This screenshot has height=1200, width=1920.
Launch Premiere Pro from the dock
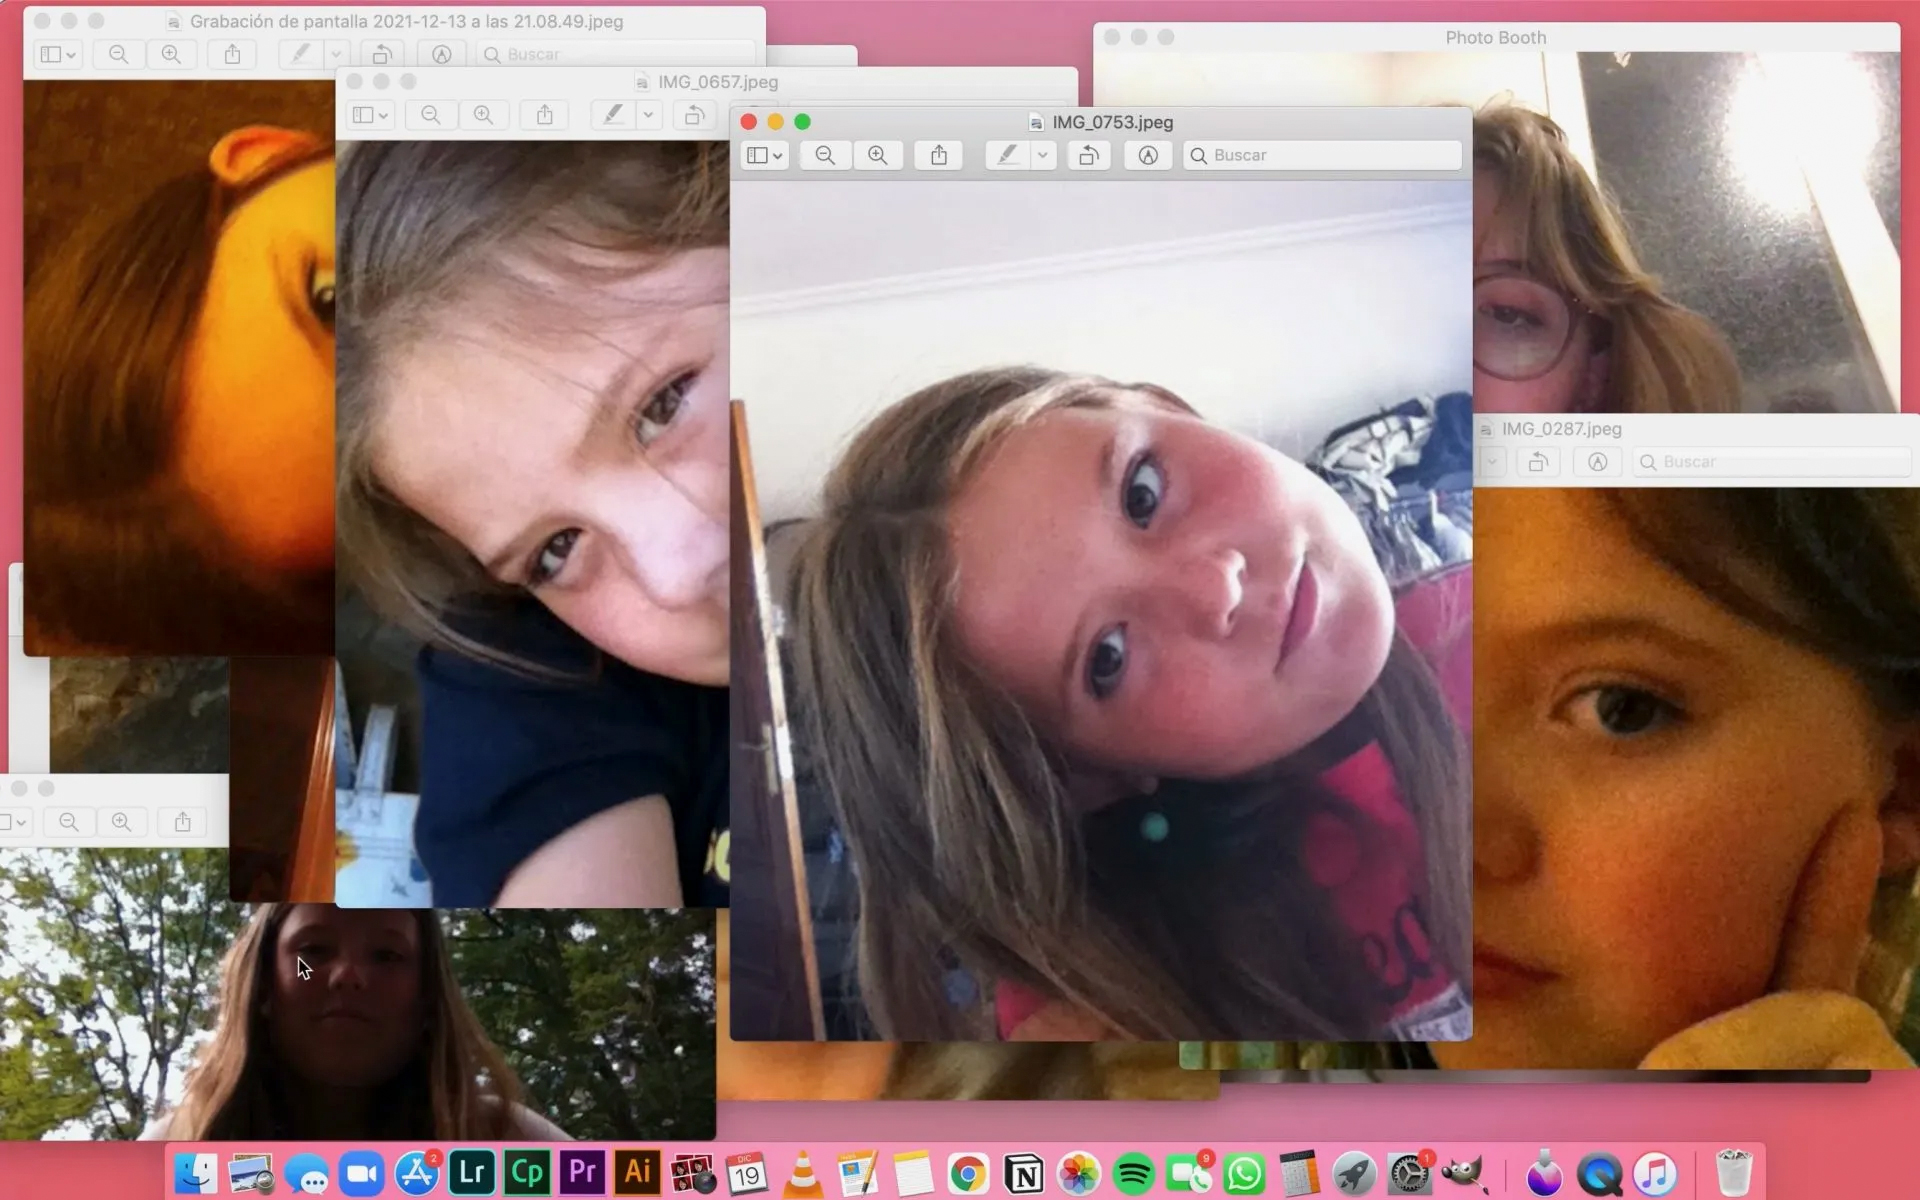pos(582,1172)
